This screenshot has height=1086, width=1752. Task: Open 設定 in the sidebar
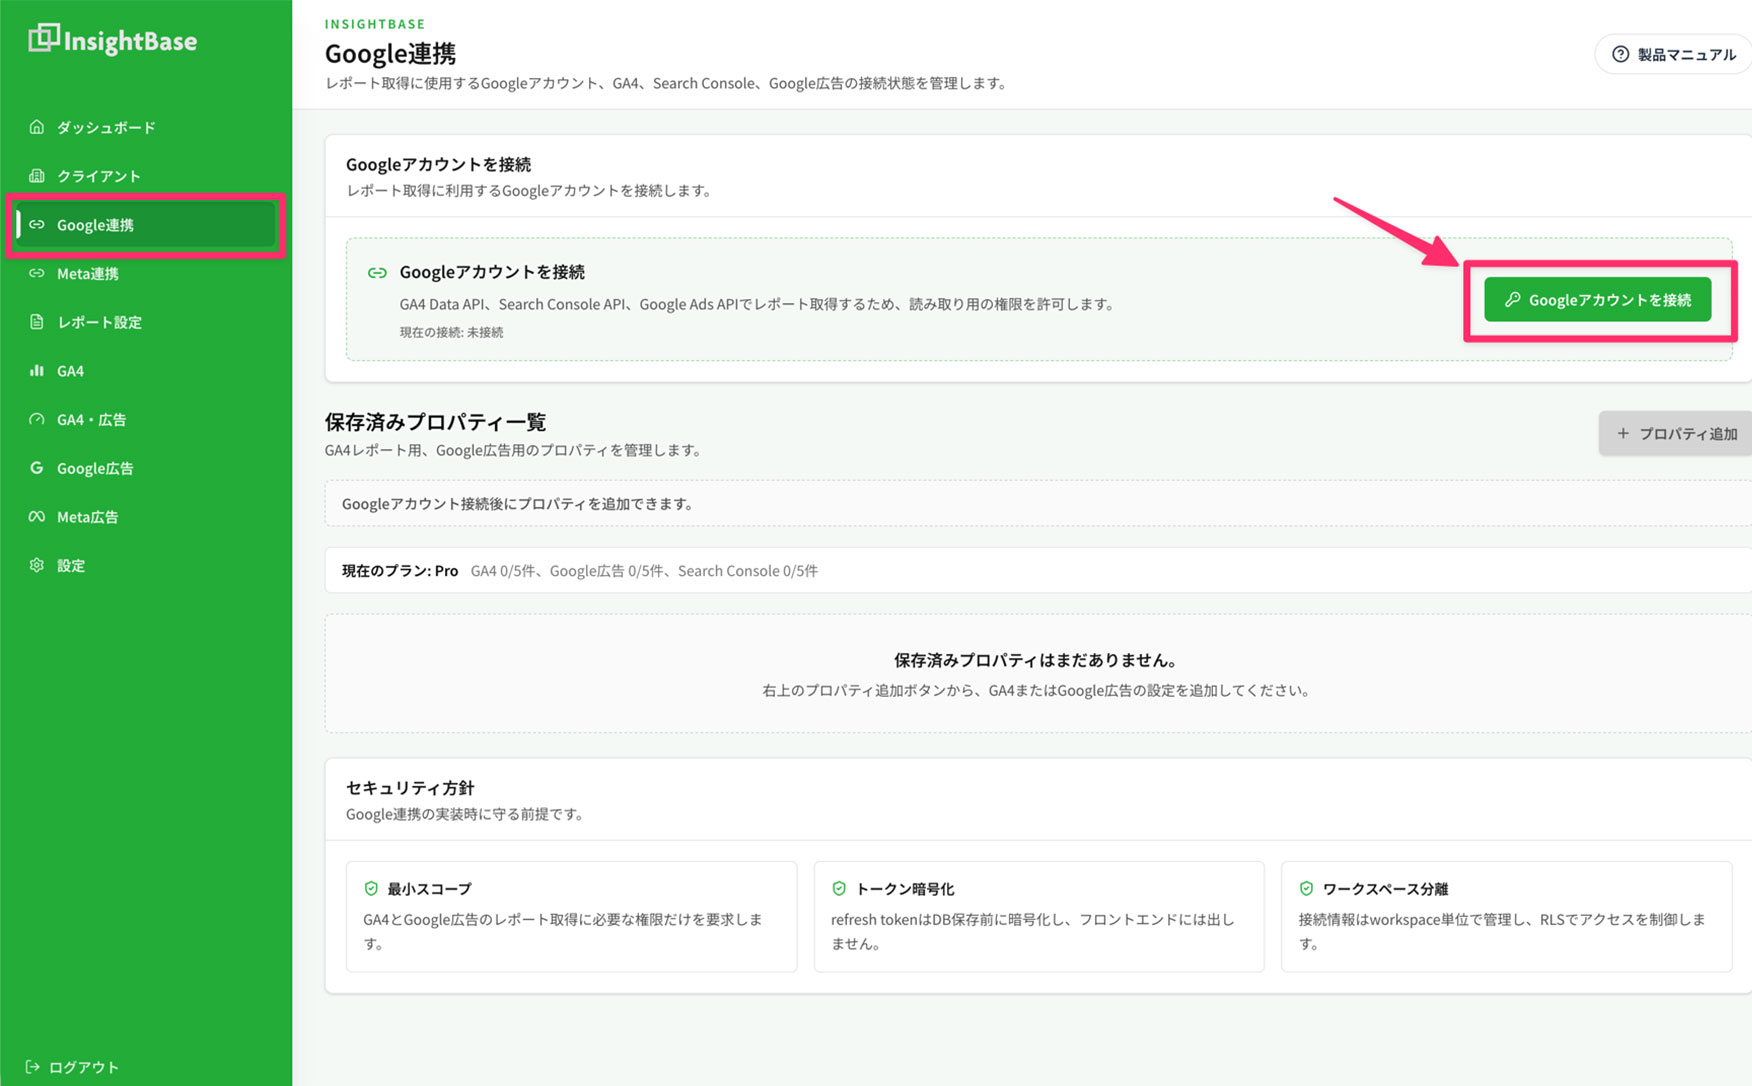coord(146,565)
